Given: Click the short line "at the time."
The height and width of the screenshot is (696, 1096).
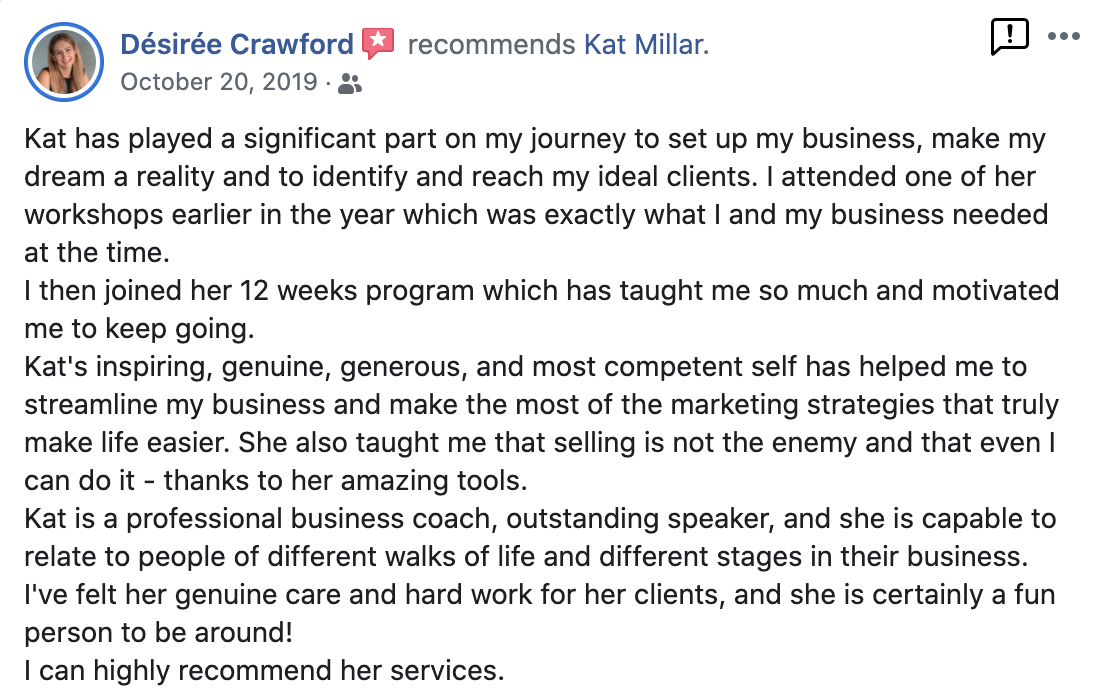Looking at the screenshot, I should tap(97, 252).
